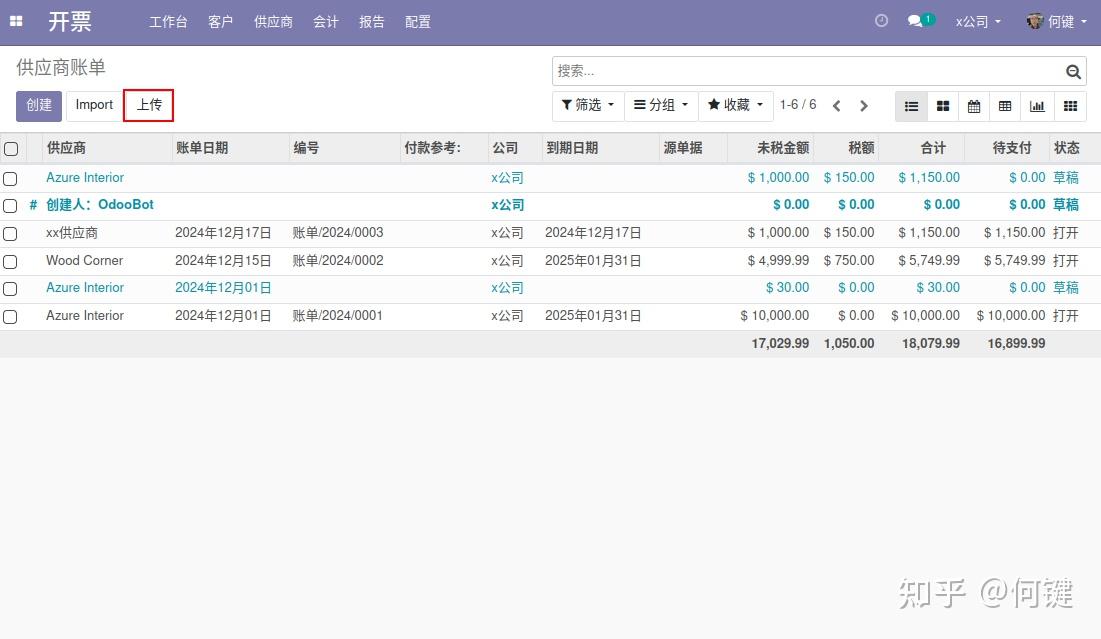The width and height of the screenshot is (1101, 639).
Task: Select the 报告 menu item
Action: point(371,21)
